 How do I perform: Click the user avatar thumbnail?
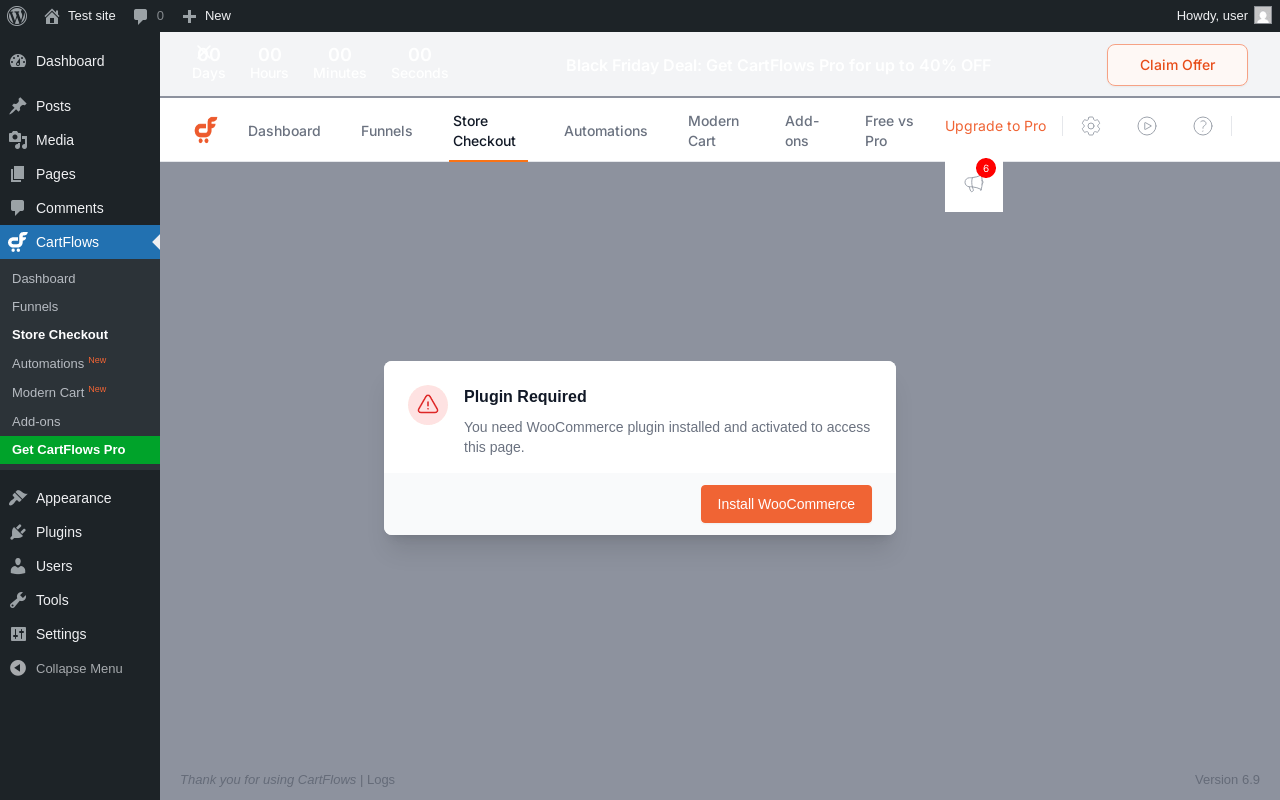[x=1263, y=15]
